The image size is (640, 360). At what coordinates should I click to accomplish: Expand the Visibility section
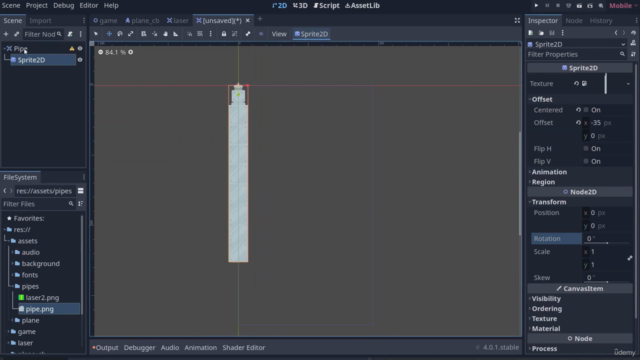tap(580, 299)
